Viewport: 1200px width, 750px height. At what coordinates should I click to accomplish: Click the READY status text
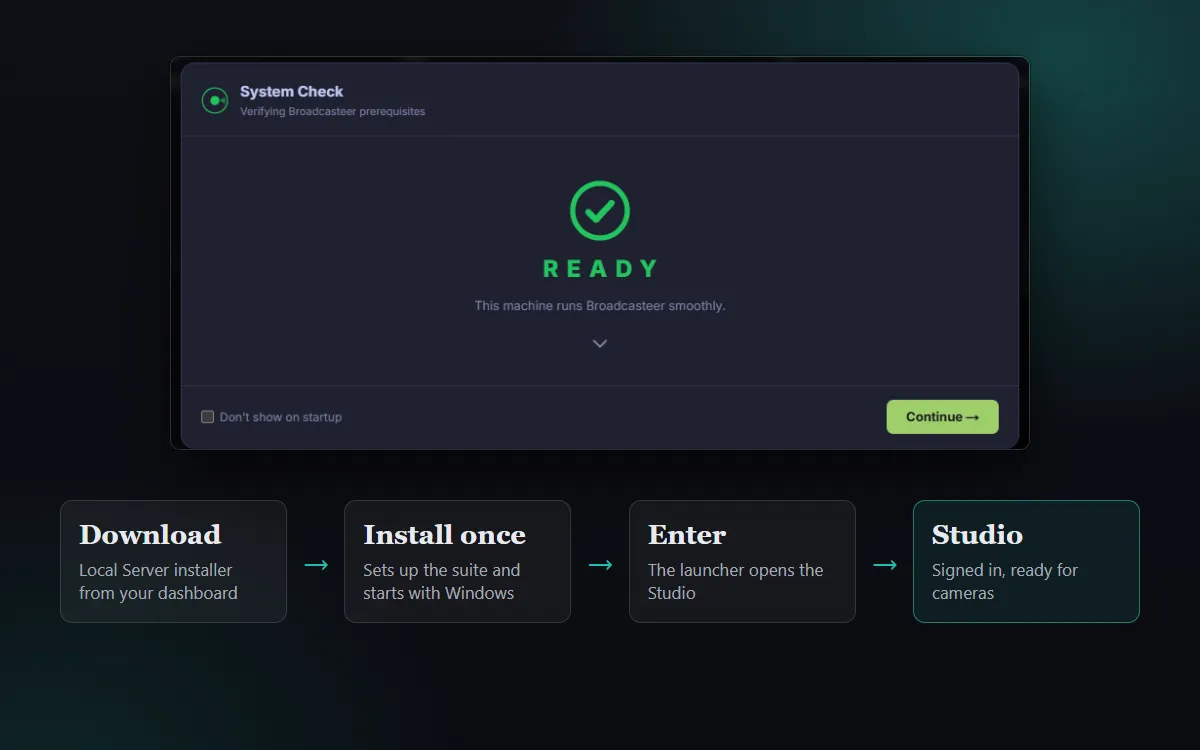600,268
